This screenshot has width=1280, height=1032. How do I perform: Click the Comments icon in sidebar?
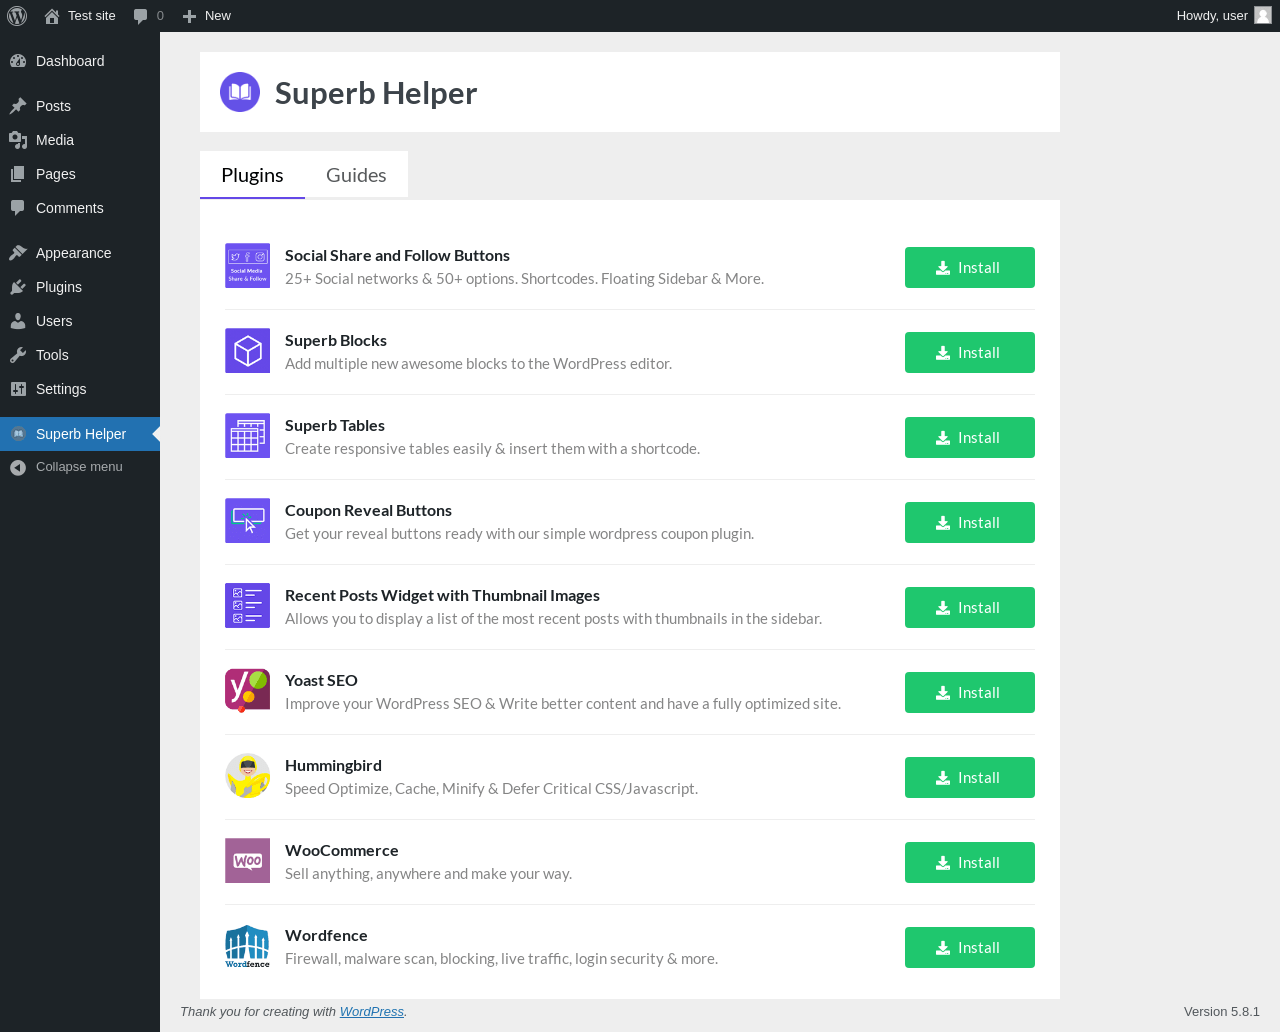pyautogui.click(x=18, y=208)
